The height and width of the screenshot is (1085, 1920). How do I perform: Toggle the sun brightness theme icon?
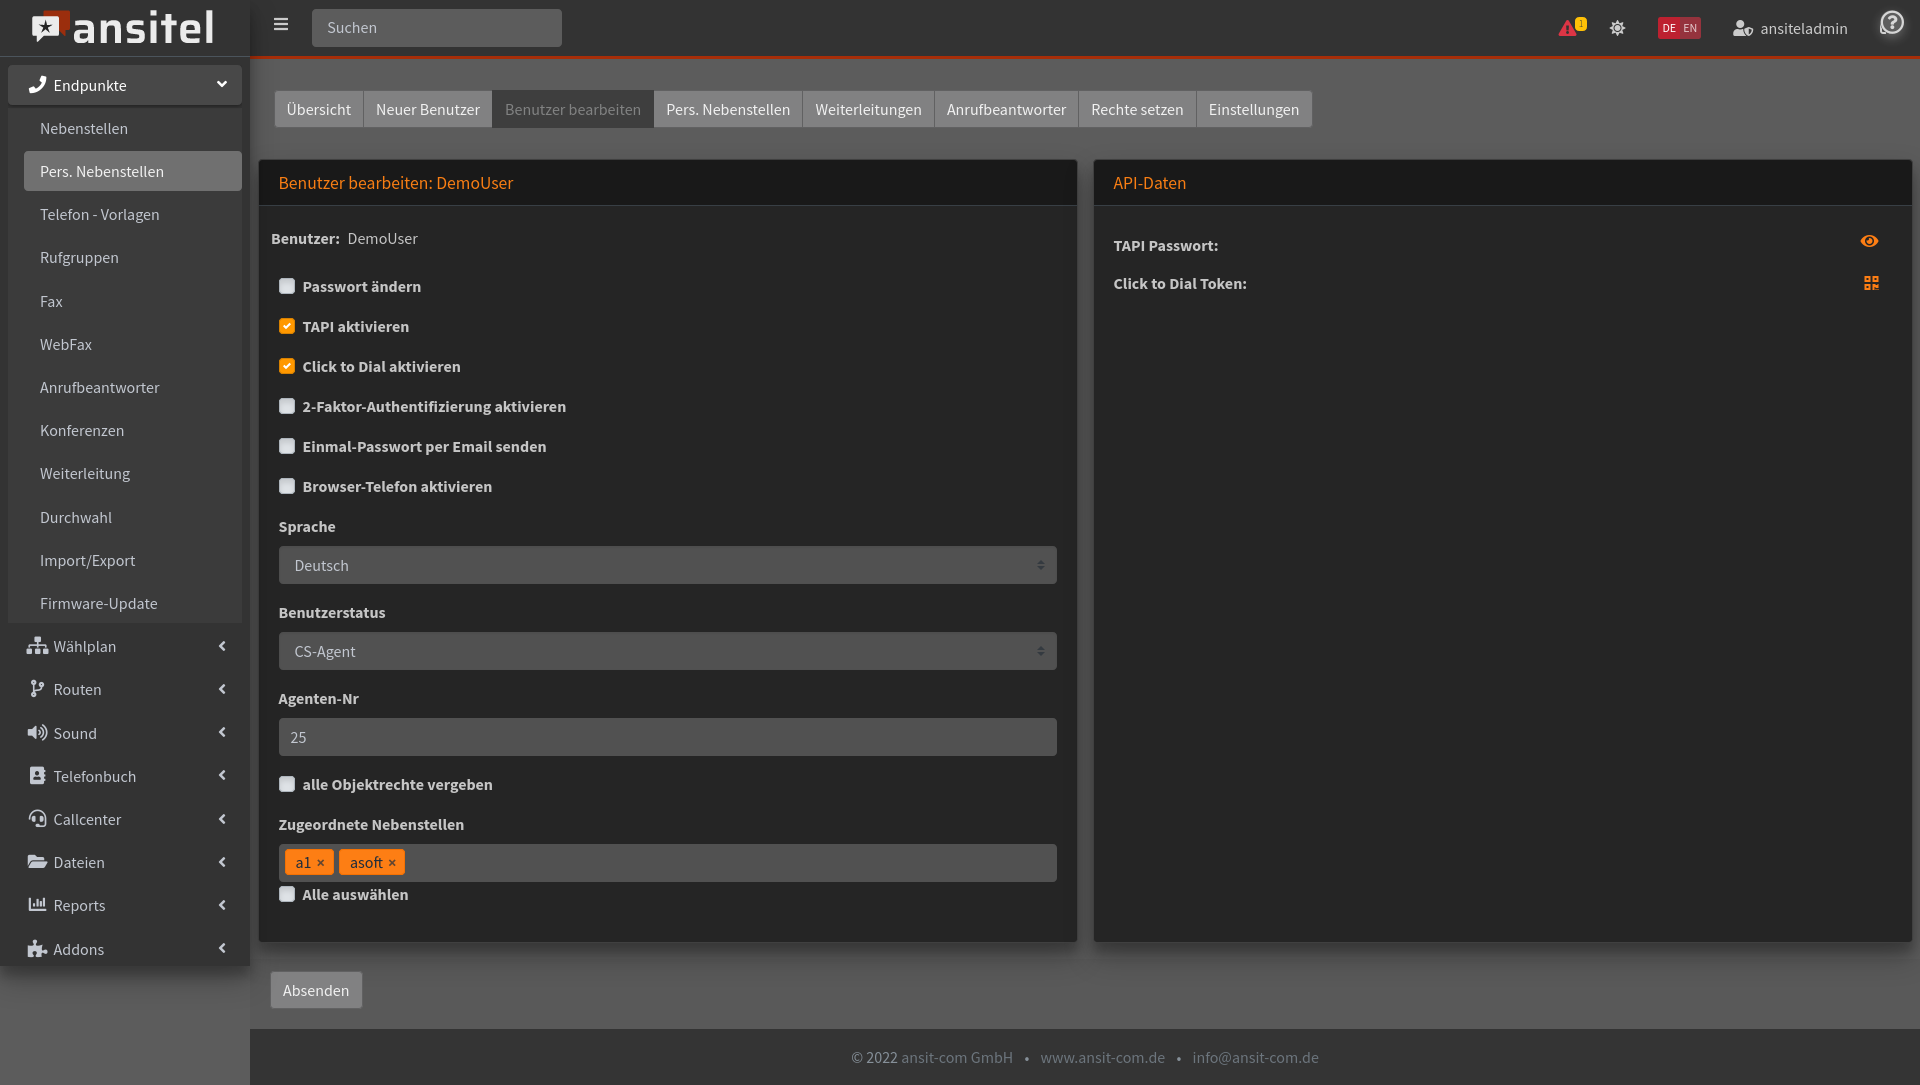click(x=1617, y=28)
